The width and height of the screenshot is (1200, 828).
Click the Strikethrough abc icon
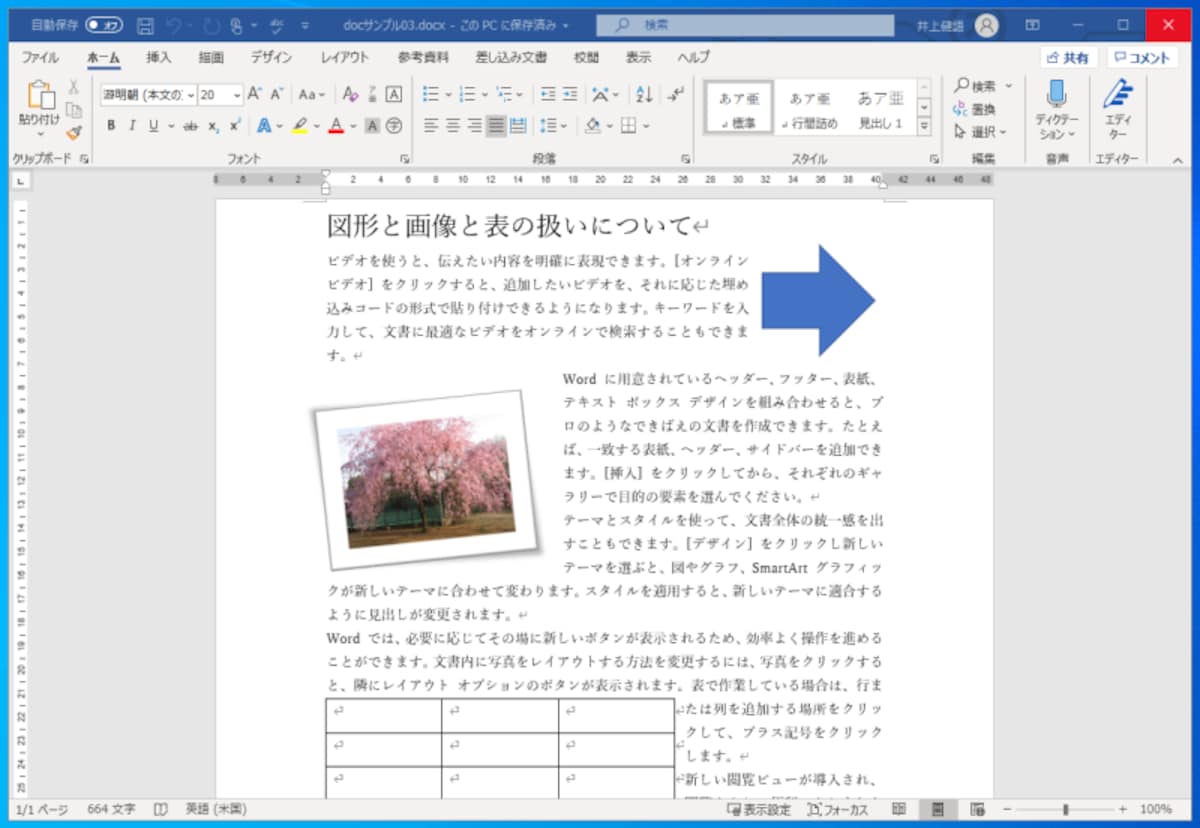191,126
